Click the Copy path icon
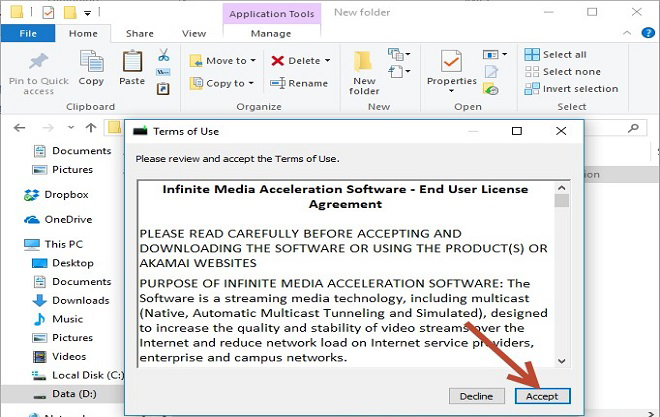660x417 pixels. pos(163,72)
